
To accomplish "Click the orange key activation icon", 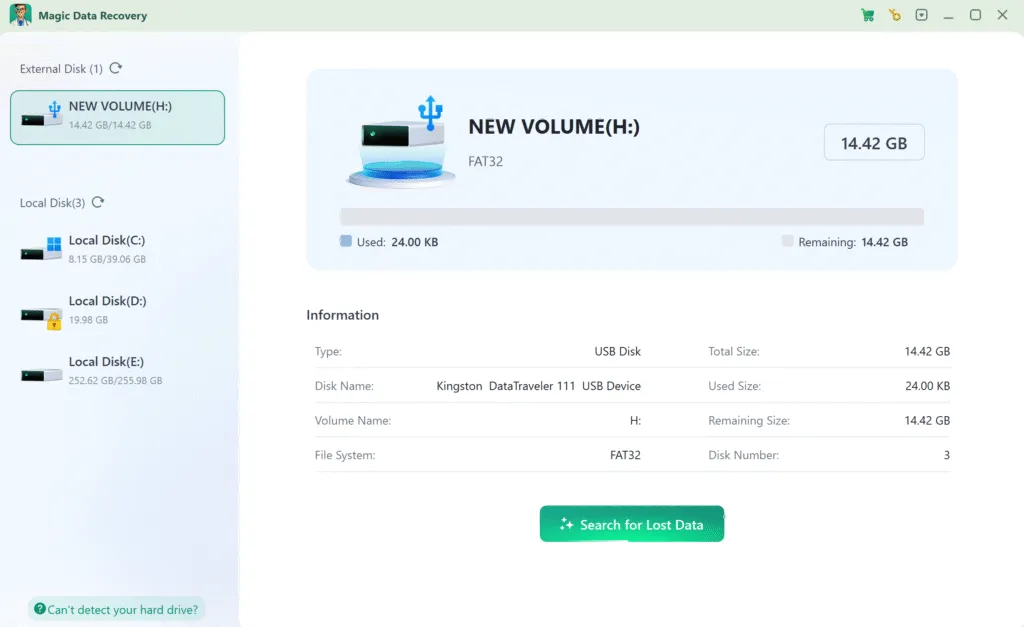I will tap(894, 15).
